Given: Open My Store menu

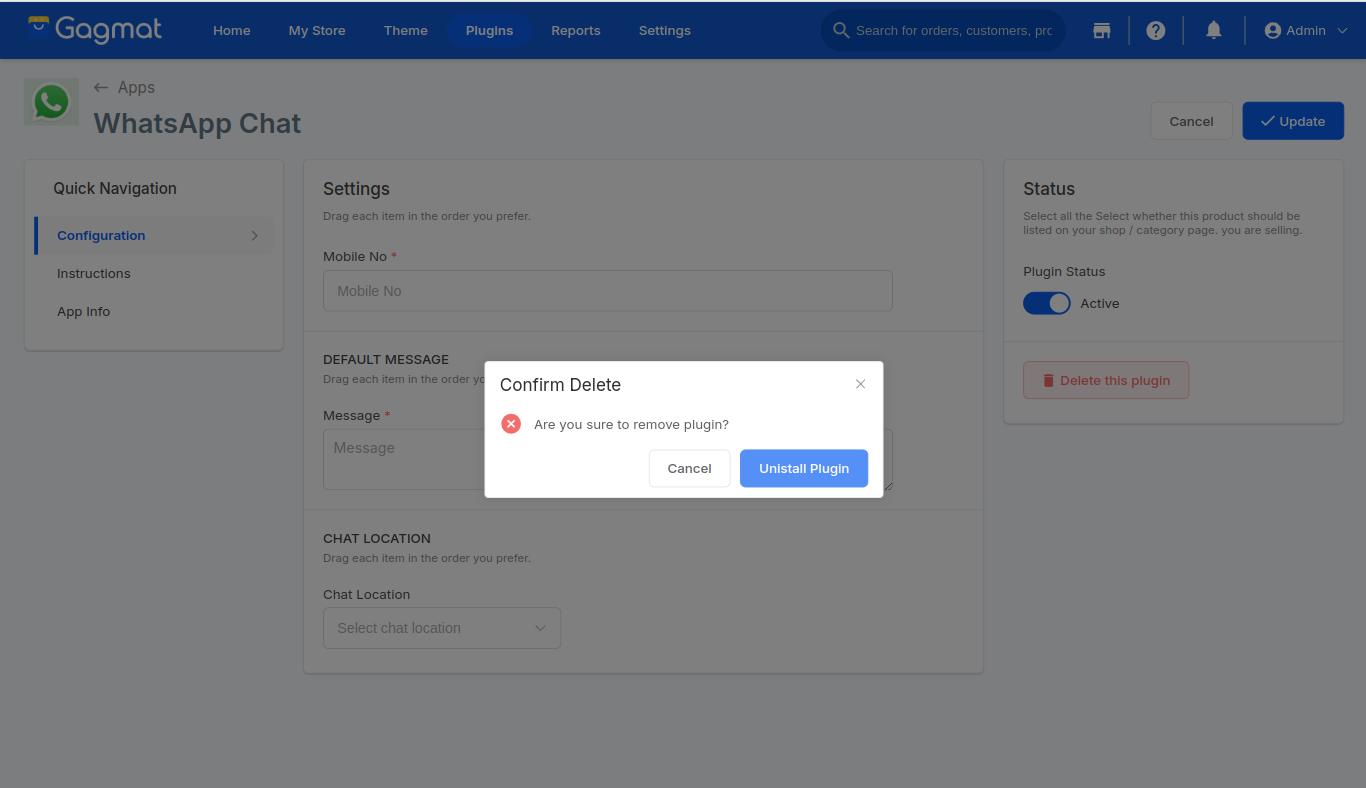Looking at the screenshot, I should click(317, 31).
